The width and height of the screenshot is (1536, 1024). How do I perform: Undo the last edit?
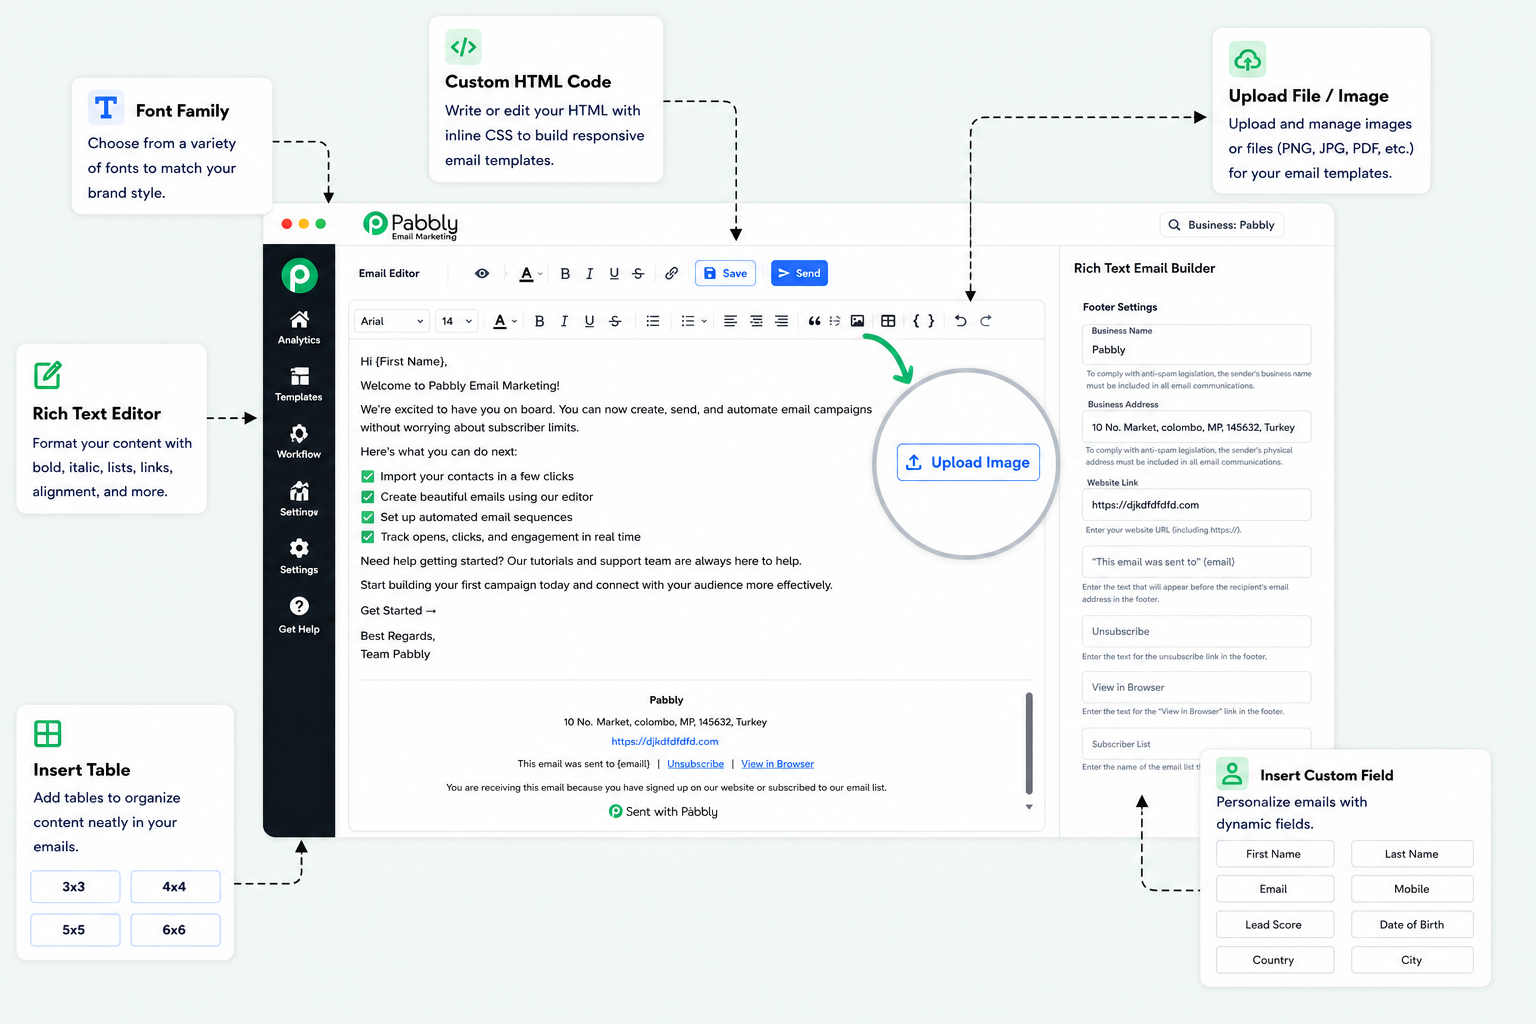point(960,321)
